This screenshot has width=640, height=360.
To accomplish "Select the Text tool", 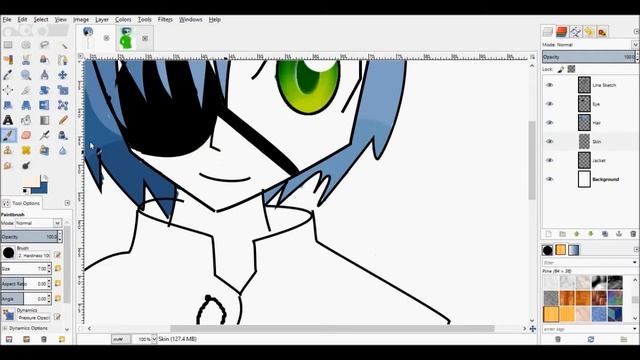I will 8,120.
